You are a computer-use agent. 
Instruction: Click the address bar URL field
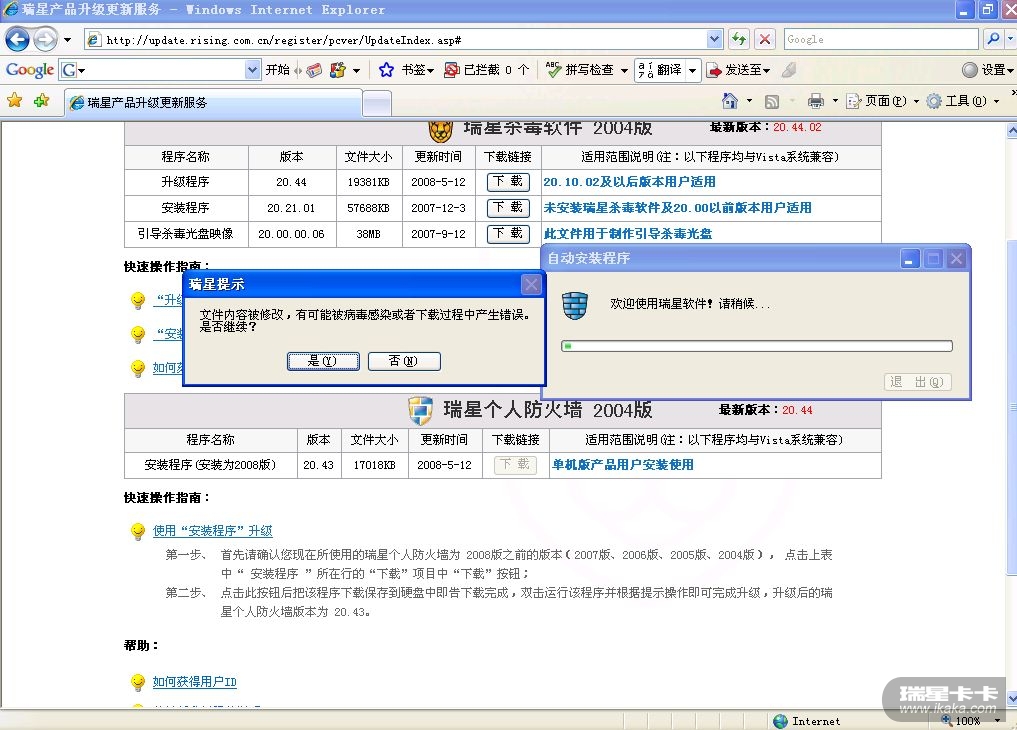396,40
